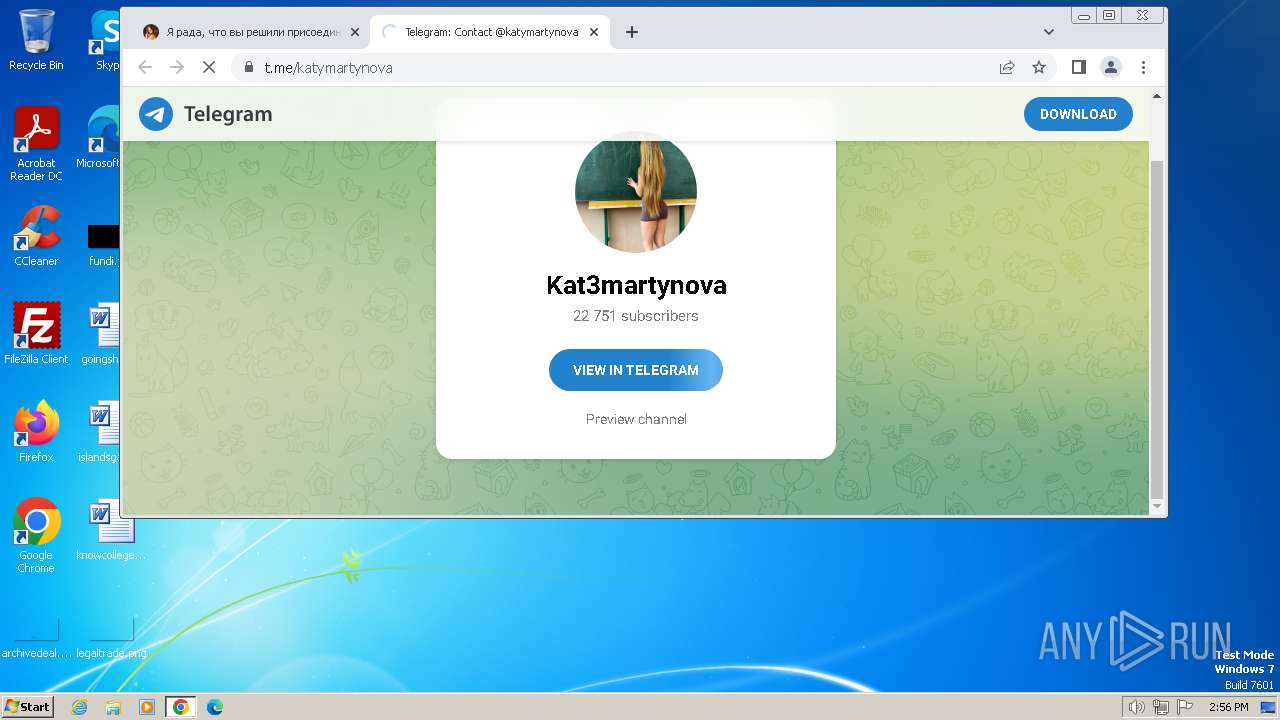Expand the tab search dropdown
The height and width of the screenshot is (720, 1280).
(x=1049, y=32)
